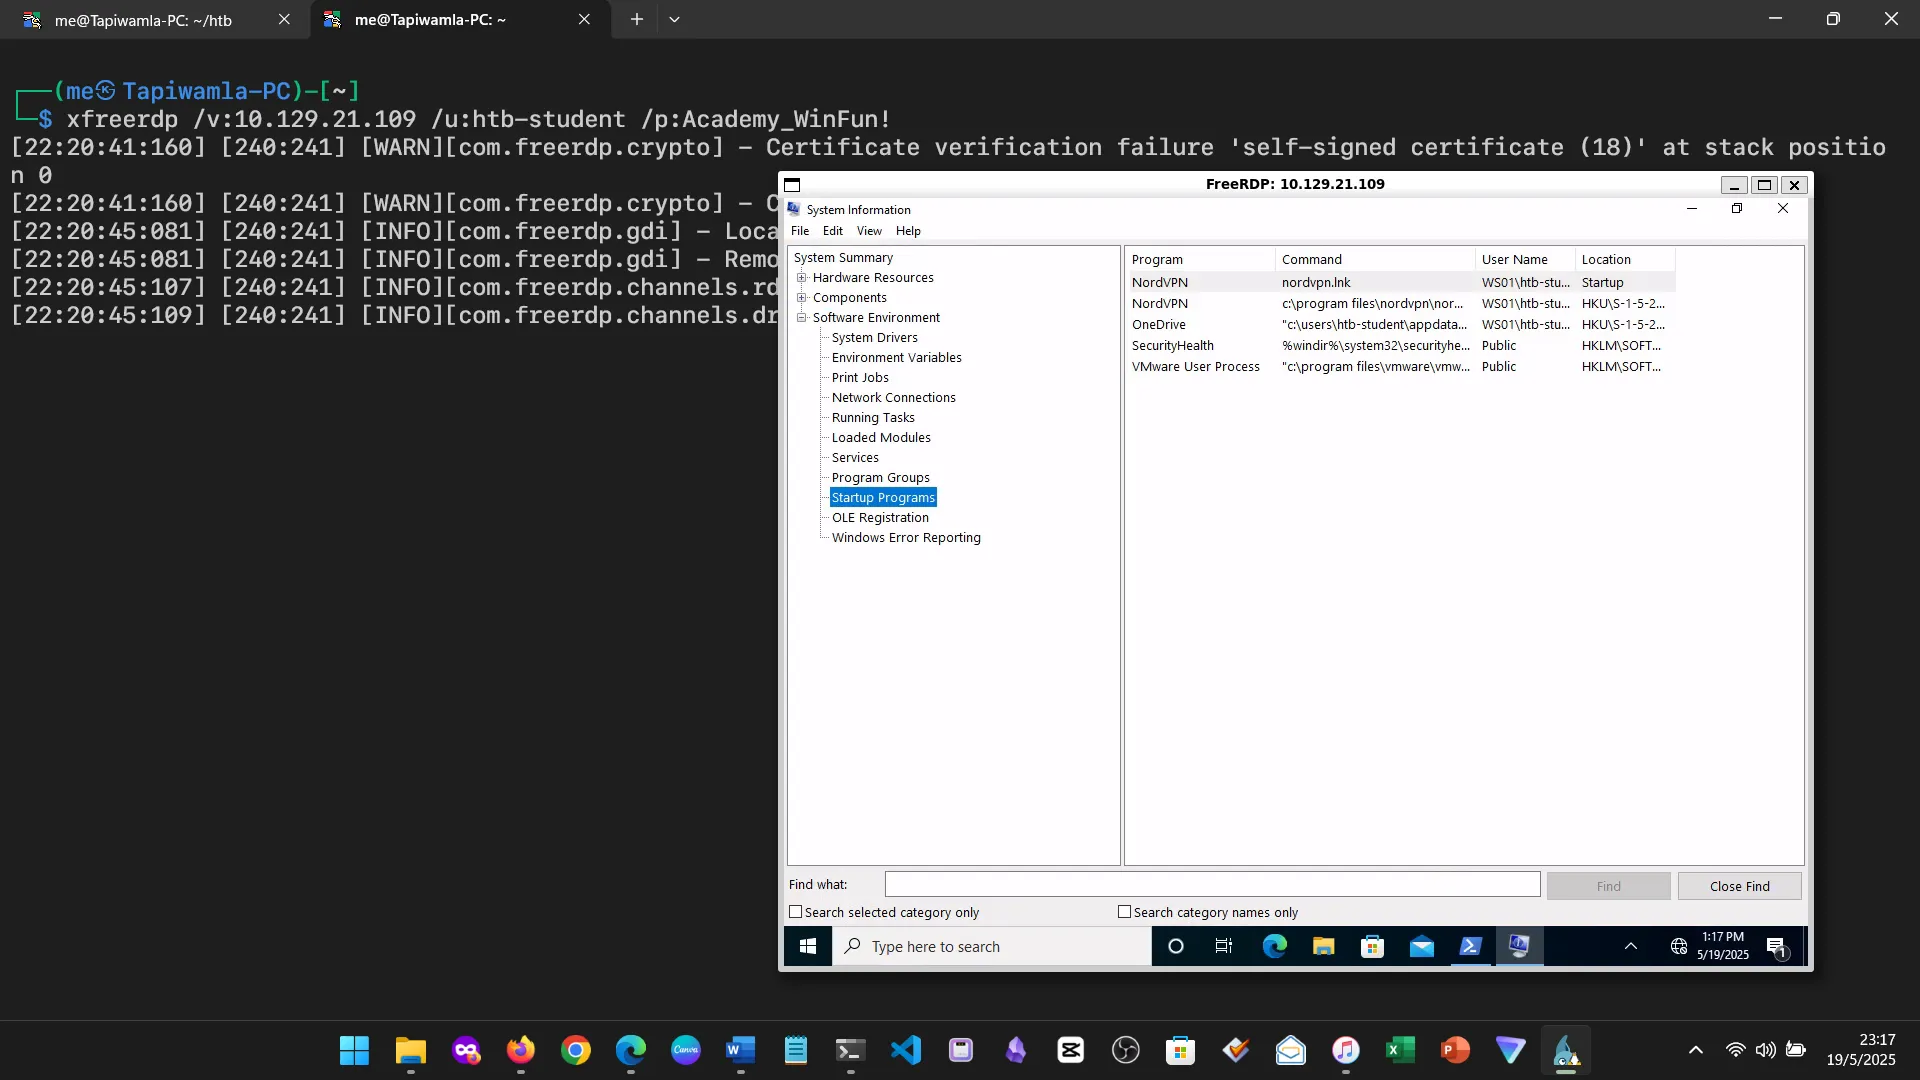This screenshot has width=1920, height=1080.
Task: Click remote Windows Start button
Action: 808,946
